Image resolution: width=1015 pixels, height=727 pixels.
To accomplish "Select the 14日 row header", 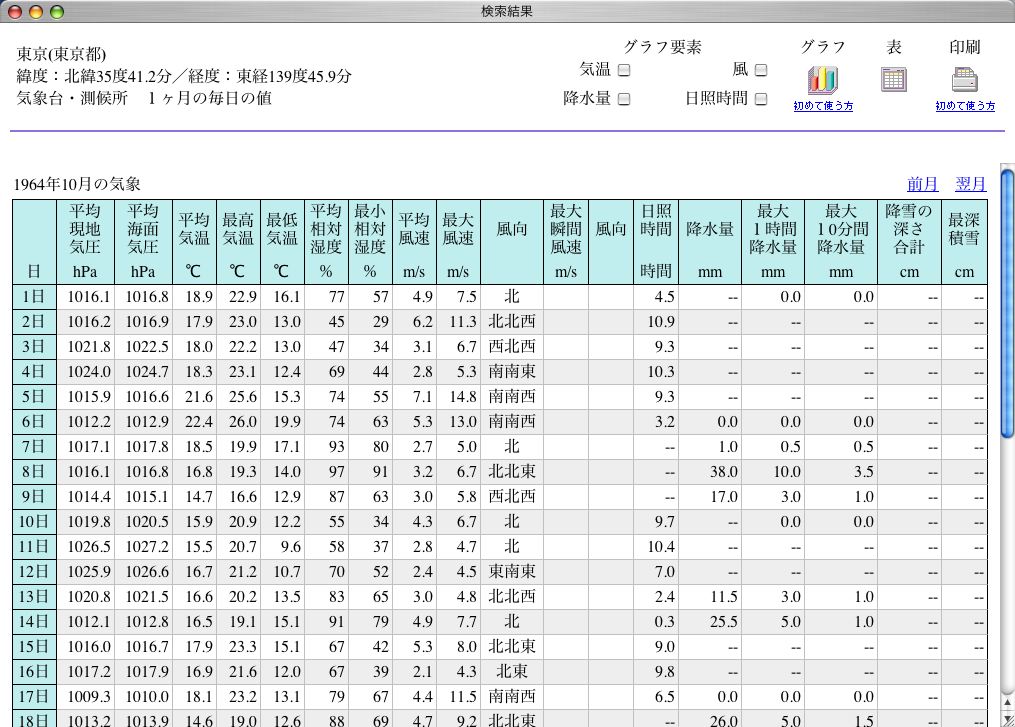I will [34, 622].
